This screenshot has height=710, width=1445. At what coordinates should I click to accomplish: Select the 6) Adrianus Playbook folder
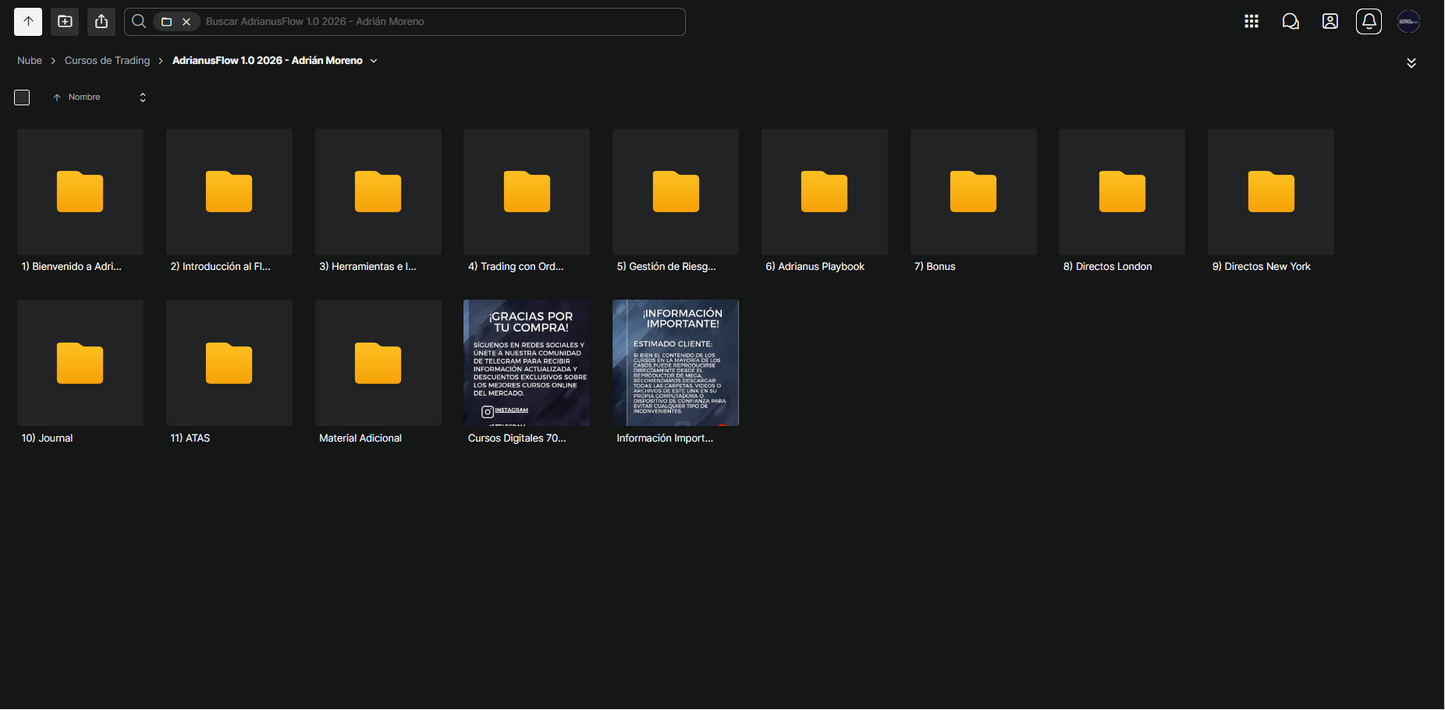pos(825,200)
